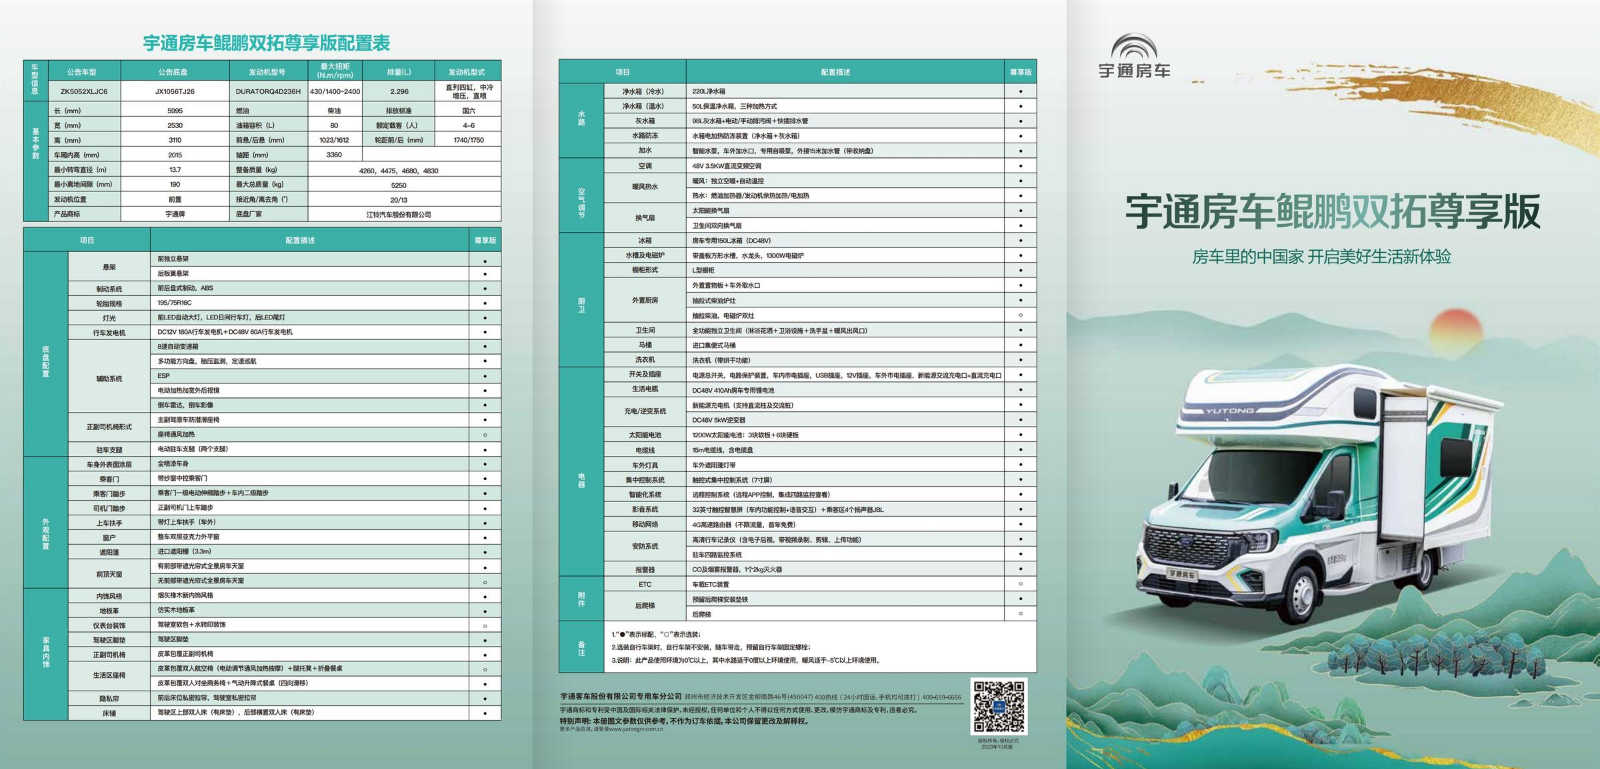Click slogan 房车里的中国家 开启美好生活新体验
The width and height of the screenshot is (1600, 769).
coord(1321,257)
